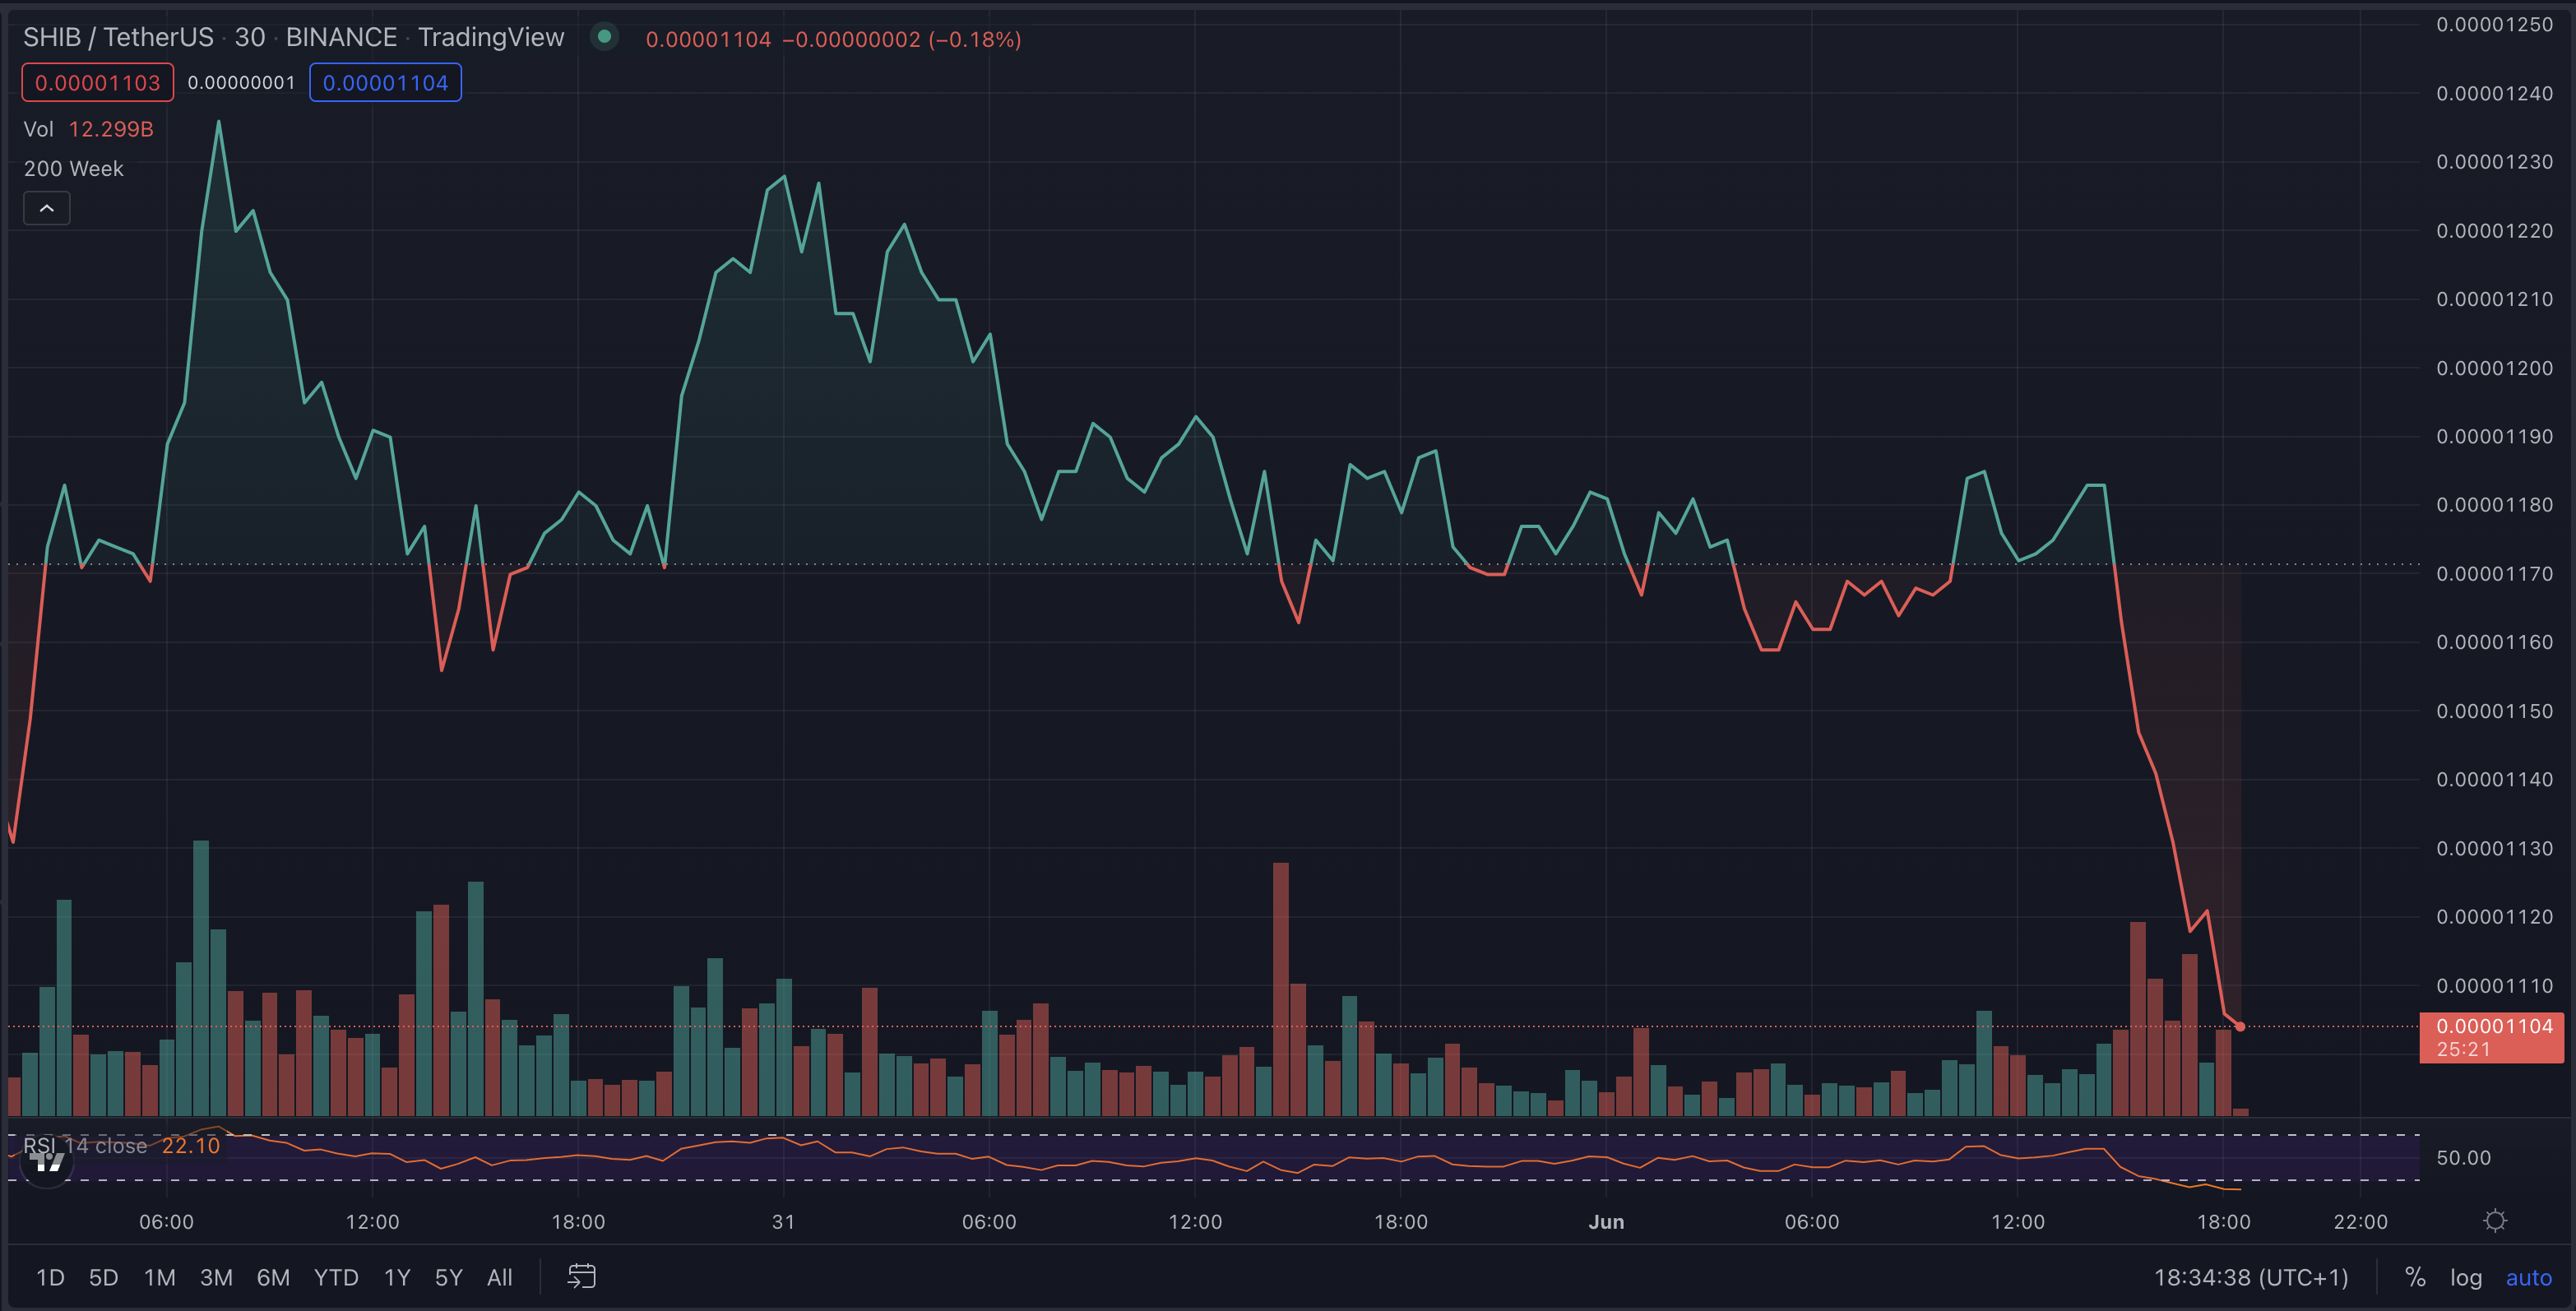Click the Jun date label on time axis
This screenshot has height=1311, width=2576.
pos(1606,1222)
